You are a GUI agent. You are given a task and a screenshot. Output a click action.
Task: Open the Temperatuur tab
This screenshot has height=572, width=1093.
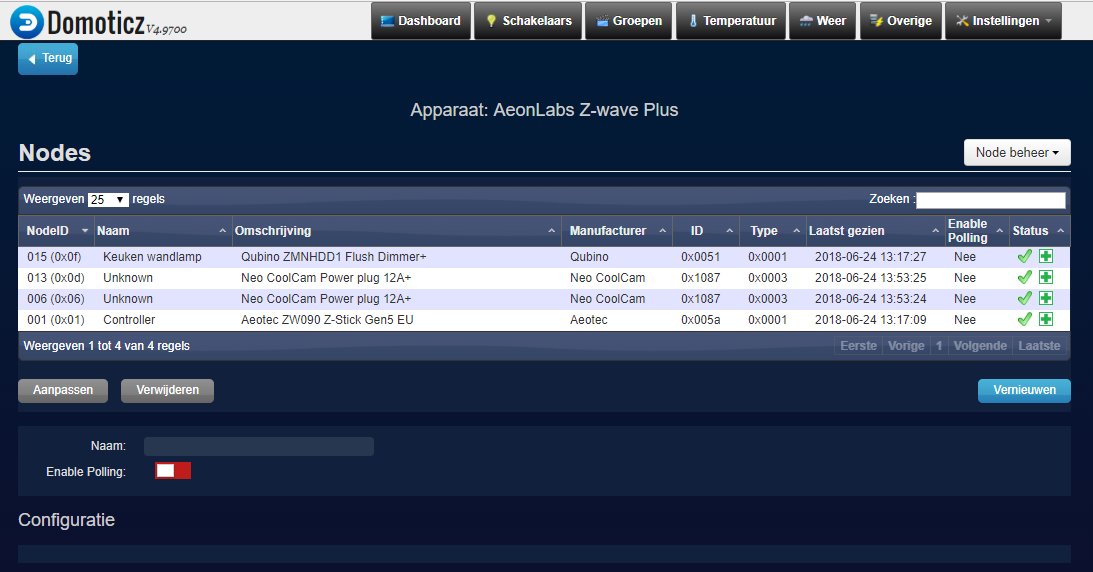click(x=731, y=21)
